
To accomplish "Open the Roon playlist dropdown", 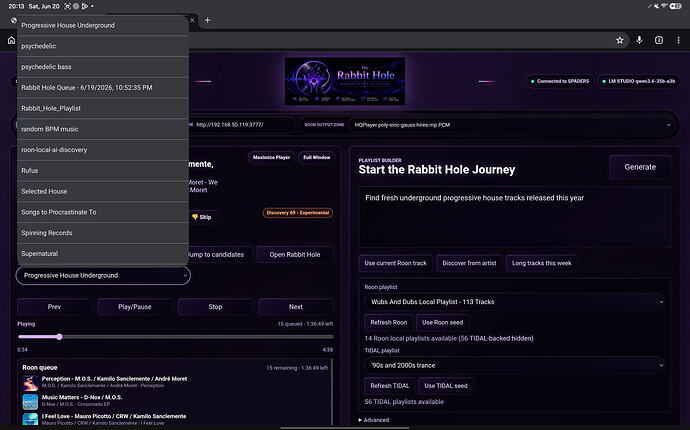I will coord(514,302).
